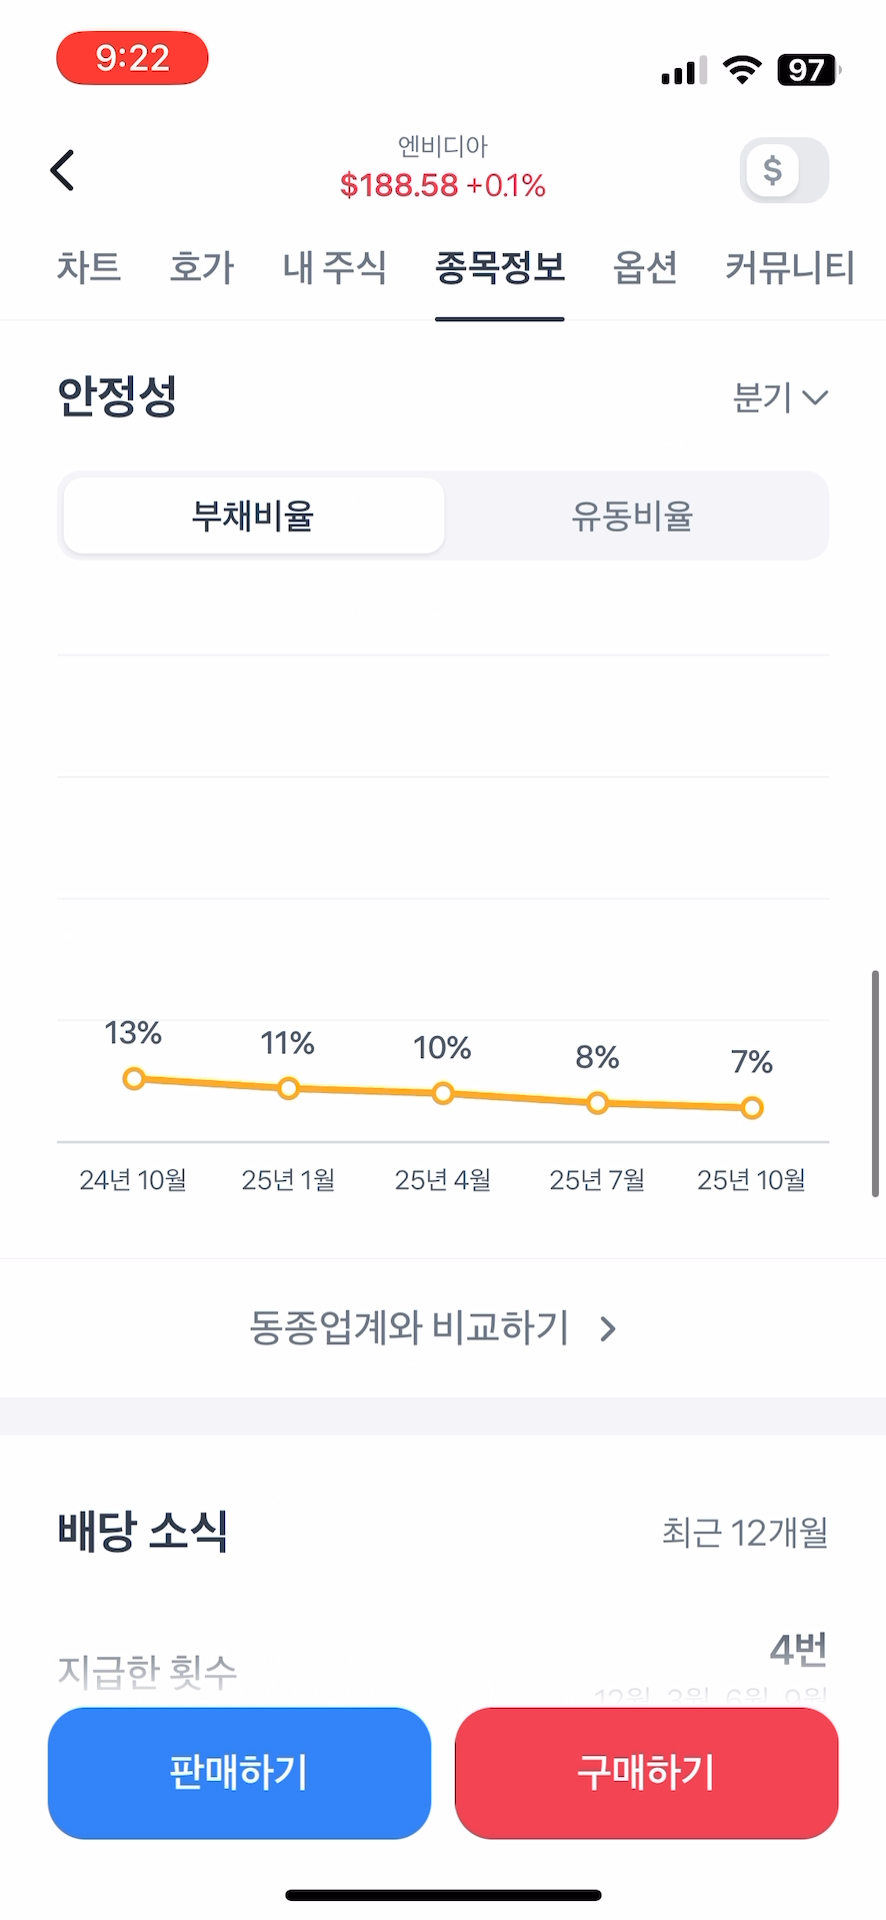Tap the back arrow icon
The width and height of the screenshot is (886, 1920).
pyautogui.click(x=63, y=170)
